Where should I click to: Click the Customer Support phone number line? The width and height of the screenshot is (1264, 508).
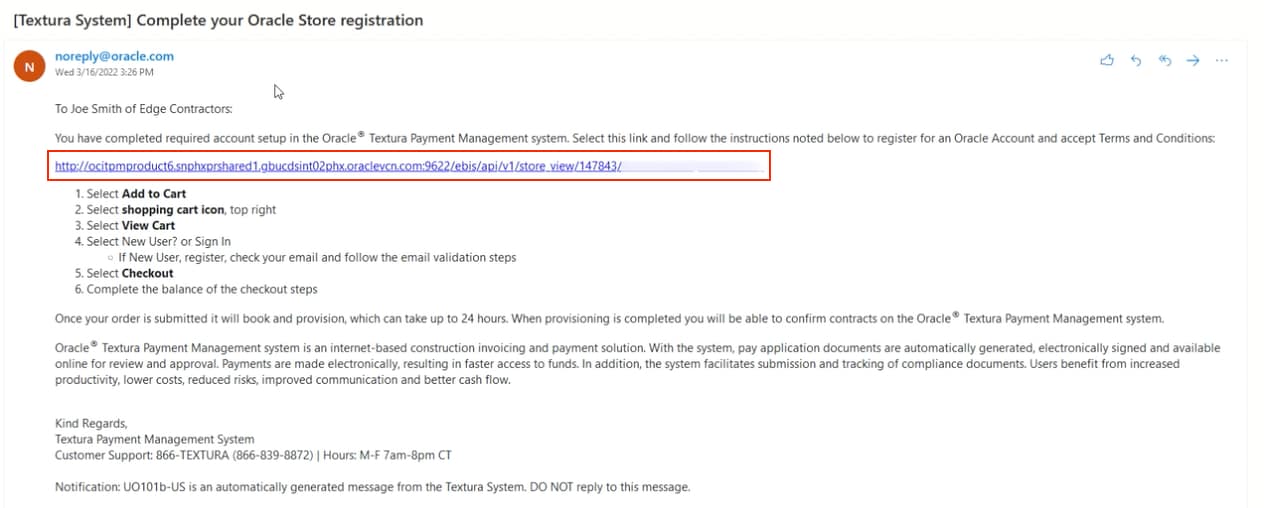pyautogui.click(x=253, y=455)
